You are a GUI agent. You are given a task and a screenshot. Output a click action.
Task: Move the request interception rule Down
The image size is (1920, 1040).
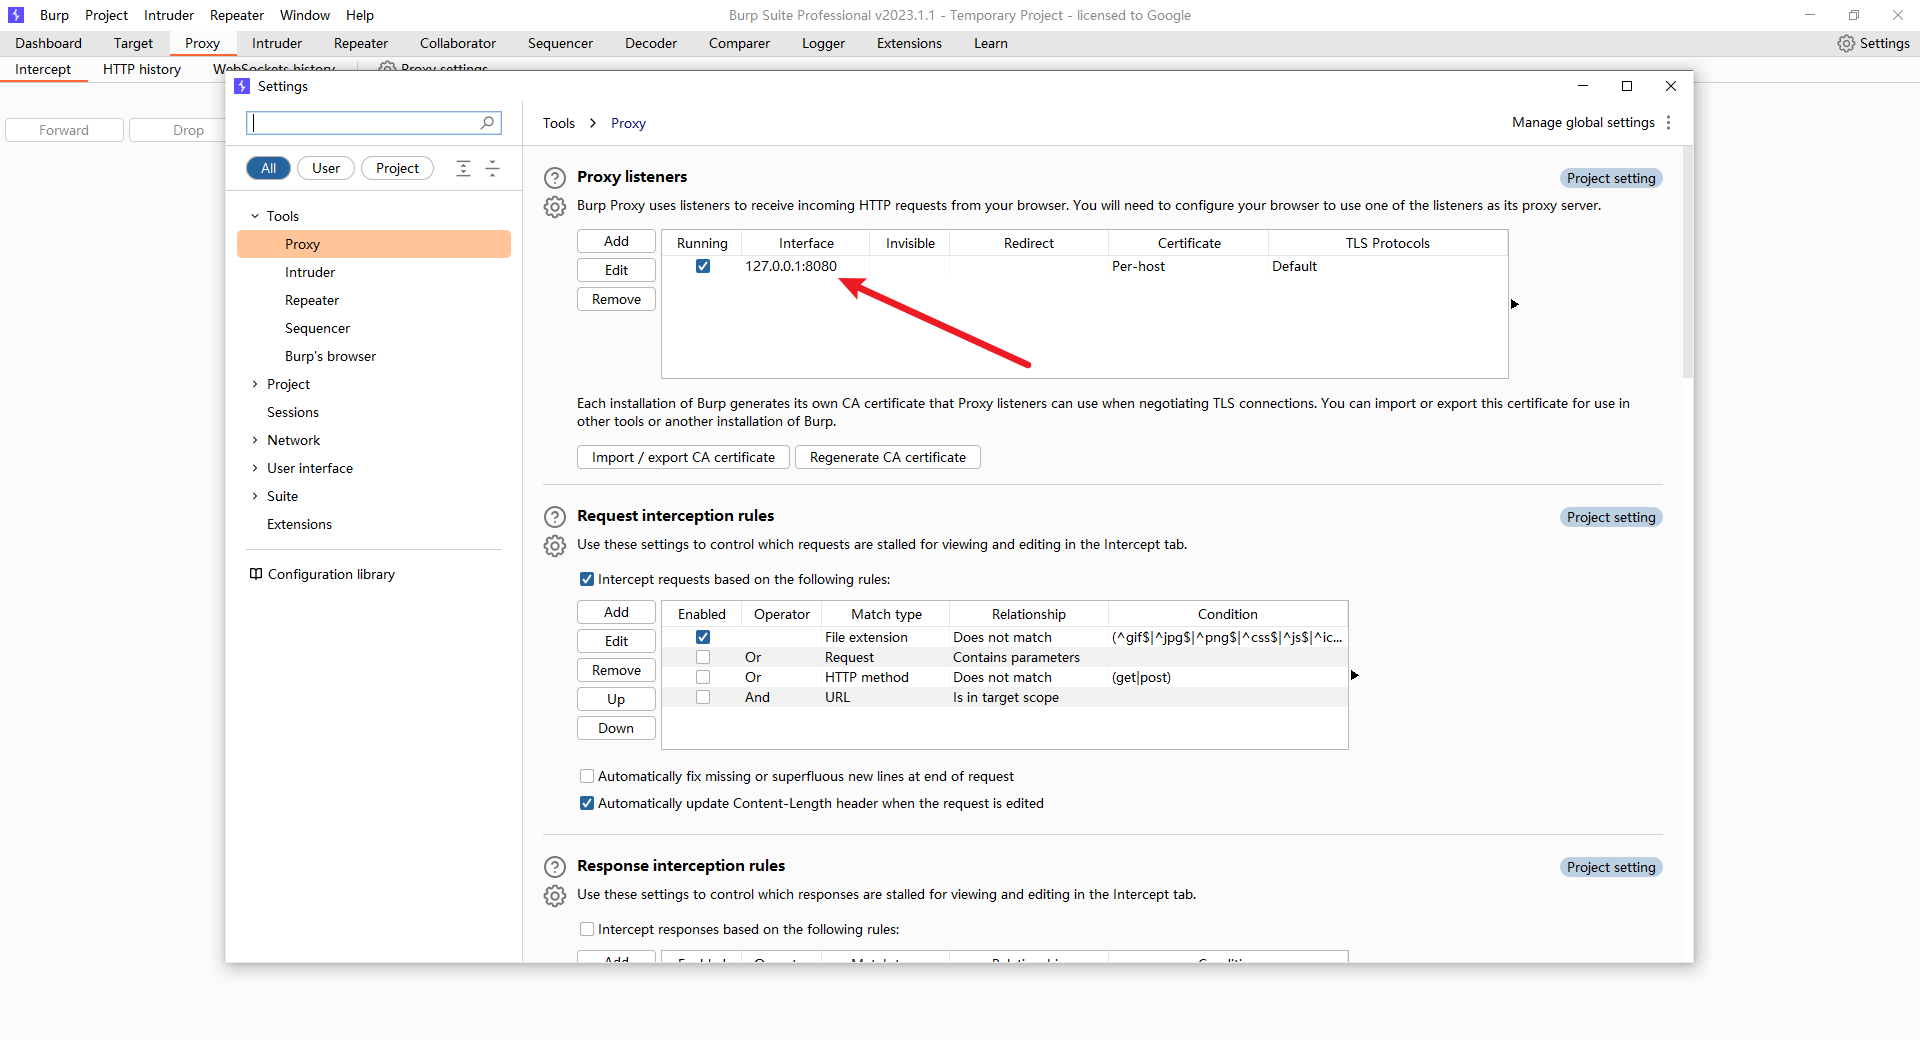click(616, 728)
